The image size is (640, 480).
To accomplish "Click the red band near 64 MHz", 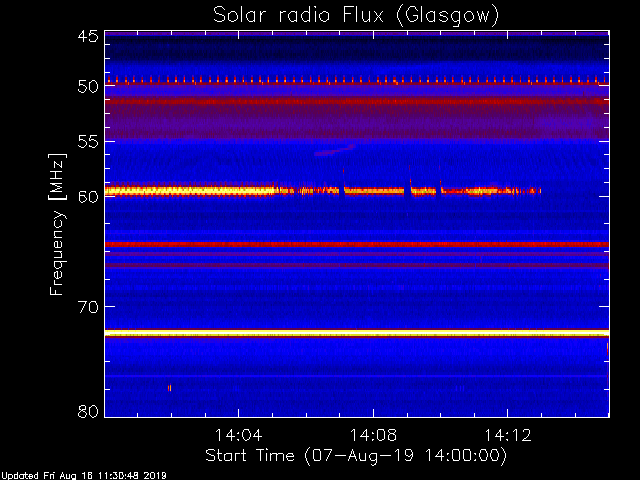I will click(357, 244).
